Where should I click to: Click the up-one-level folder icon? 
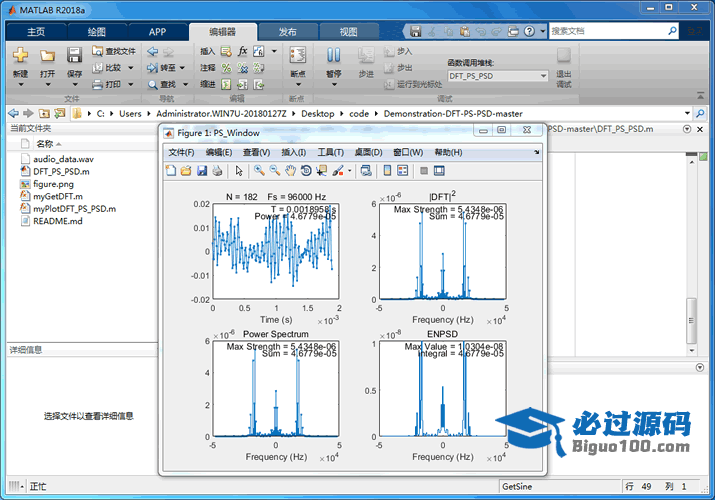(44, 113)
